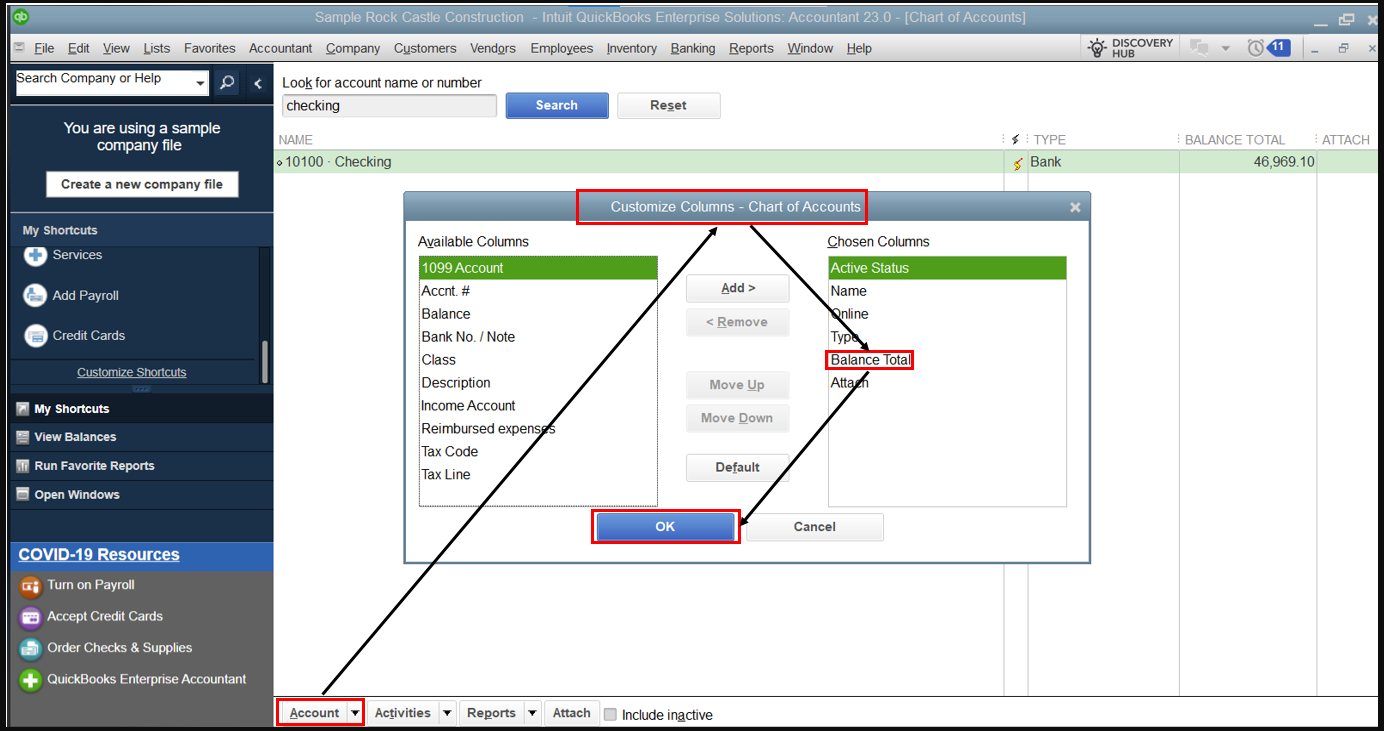Expand the Reports button dropdown arrow
Viewport: 1384px width, 731px height.
[532, 713]
